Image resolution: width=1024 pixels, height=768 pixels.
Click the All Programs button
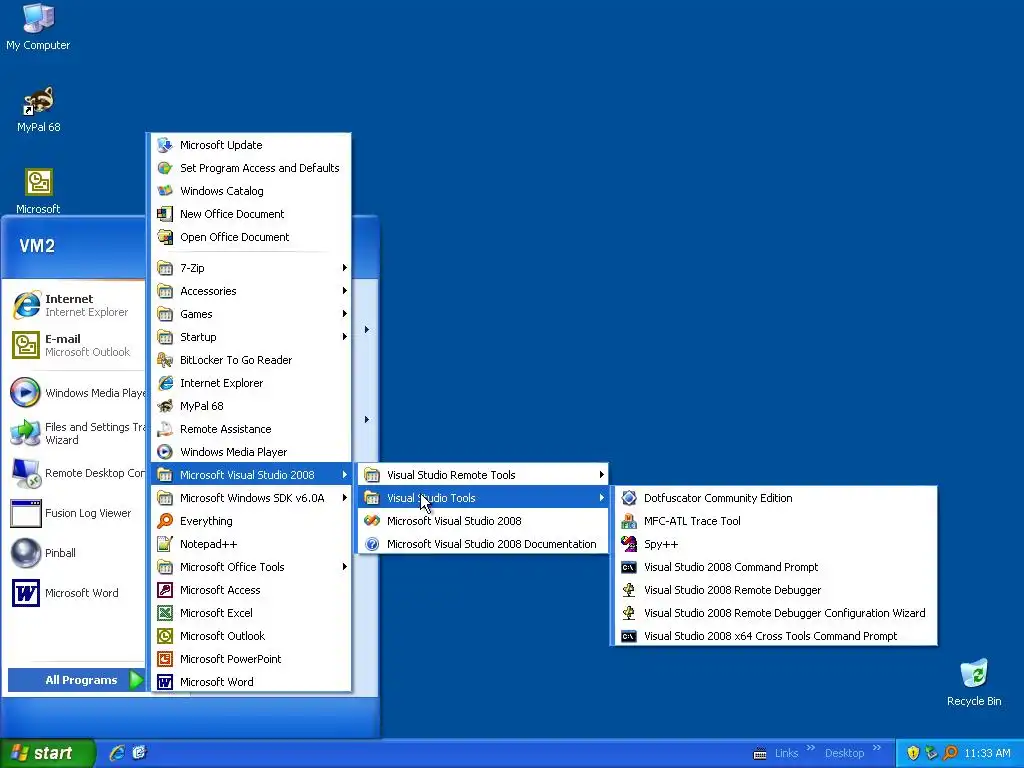76,680
